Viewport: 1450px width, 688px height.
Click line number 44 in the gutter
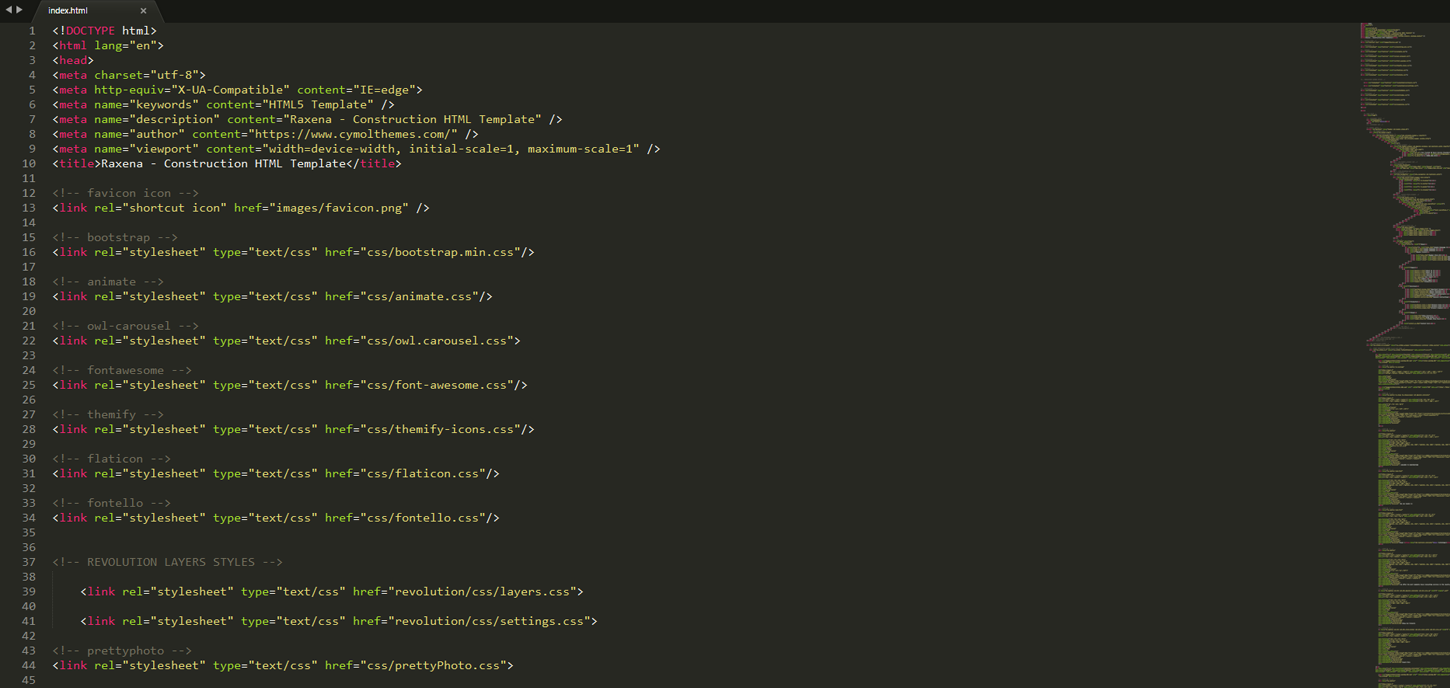tap(29, 665)
